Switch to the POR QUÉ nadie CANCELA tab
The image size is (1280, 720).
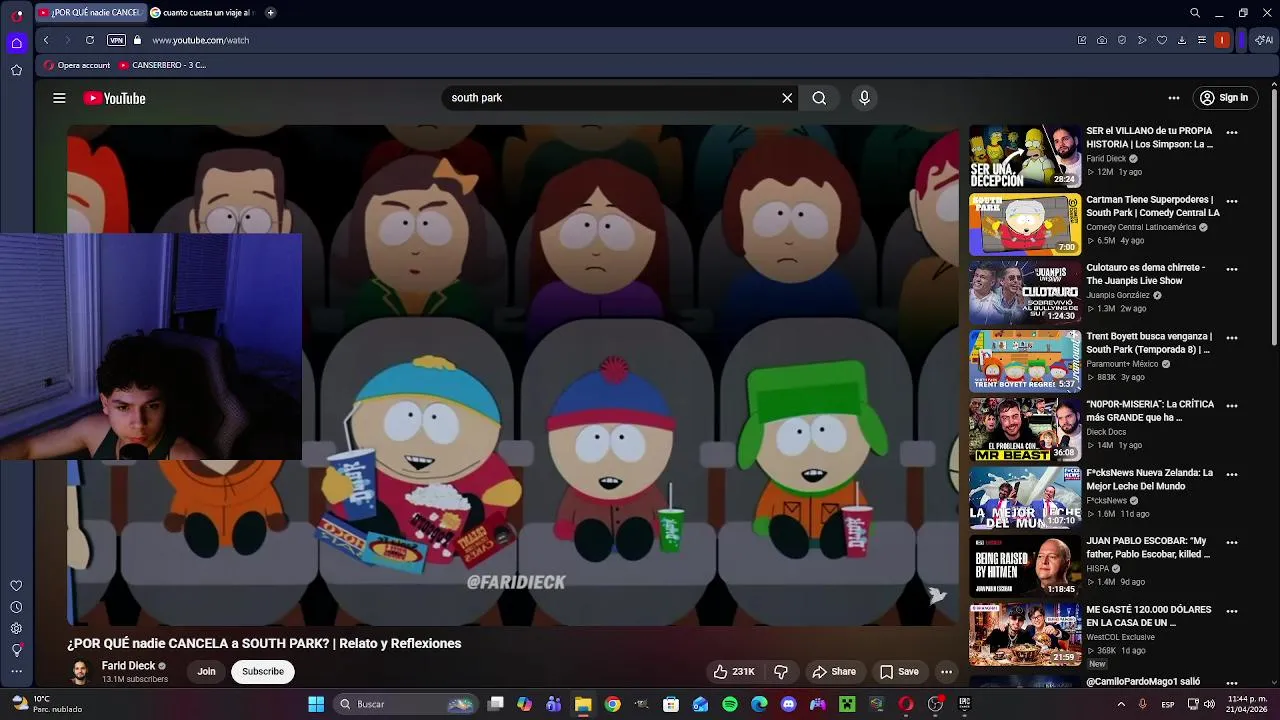[x=89, y=13]
